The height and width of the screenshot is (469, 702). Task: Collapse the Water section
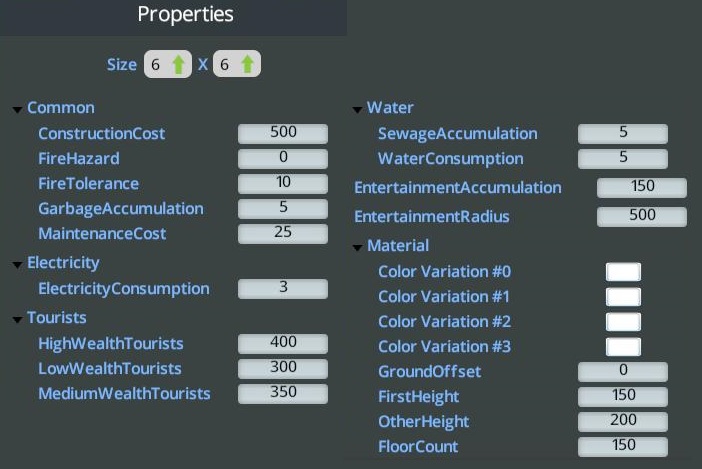tap(357, 109)
